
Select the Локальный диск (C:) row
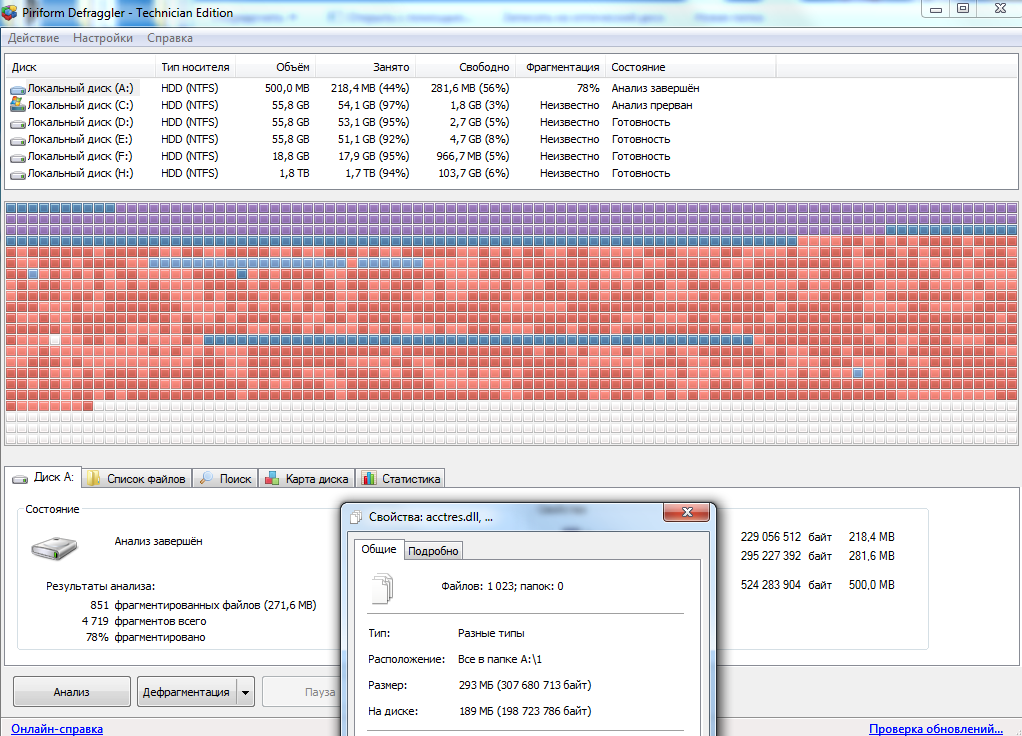(391, 105)
